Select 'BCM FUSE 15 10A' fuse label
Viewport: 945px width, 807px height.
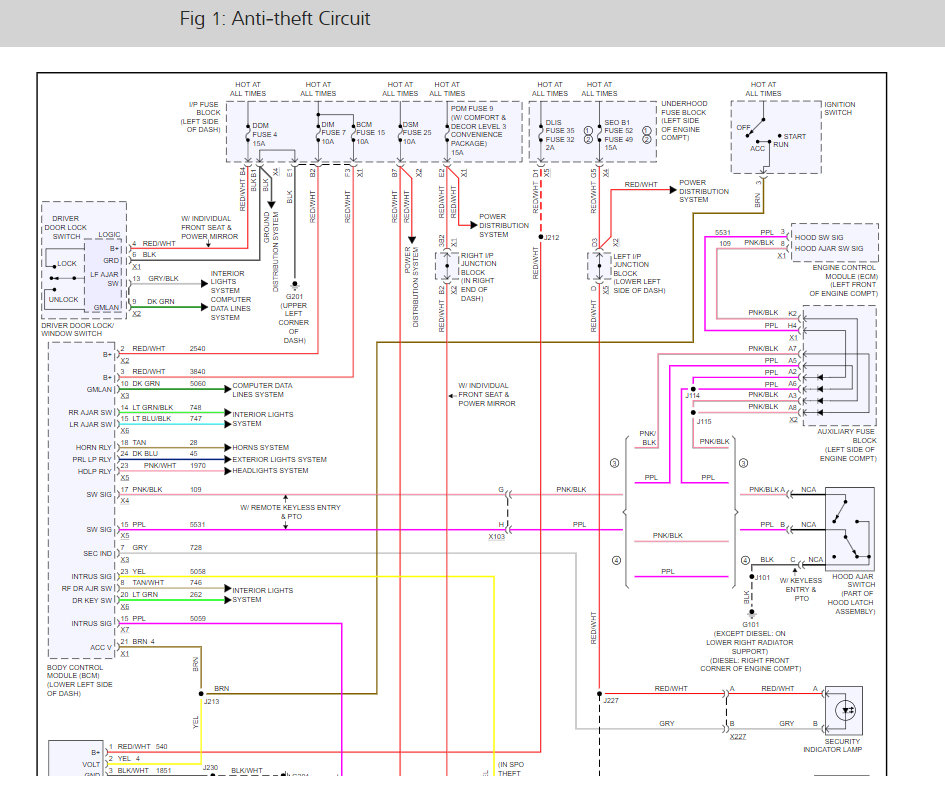[370, 133]
